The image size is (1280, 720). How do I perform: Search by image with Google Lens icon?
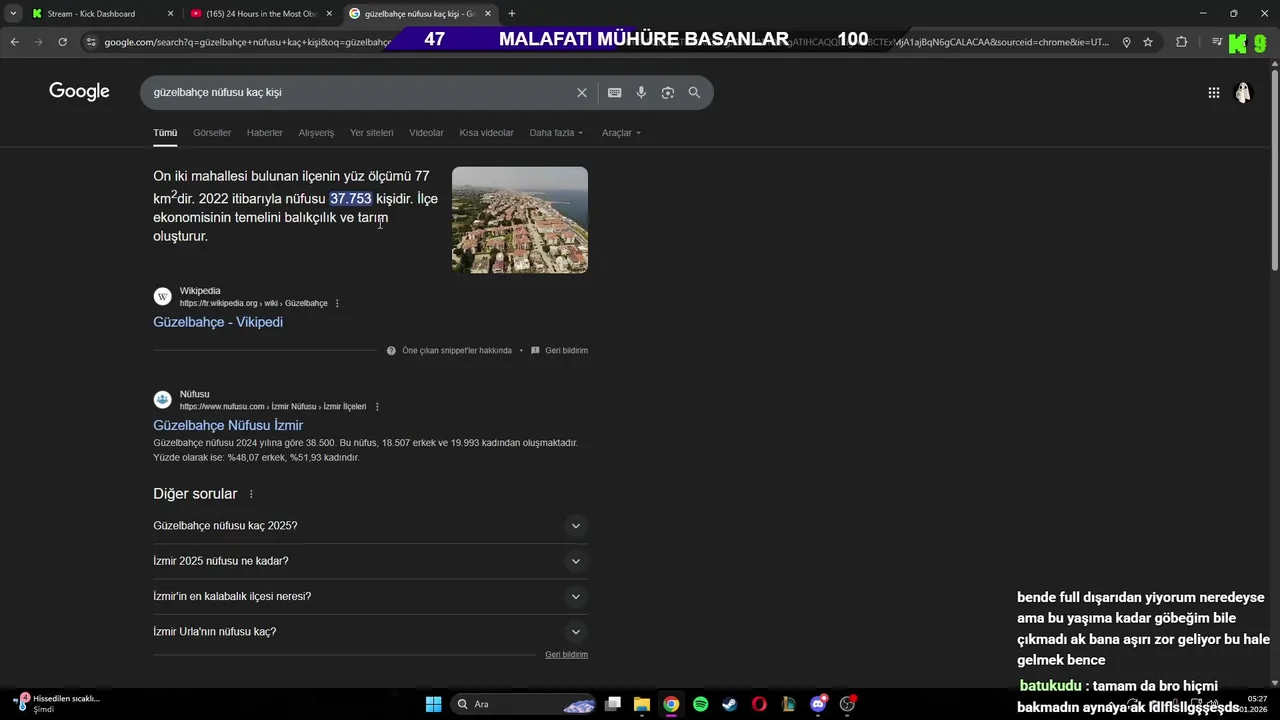pyautogui.click(x=668, y=92)
